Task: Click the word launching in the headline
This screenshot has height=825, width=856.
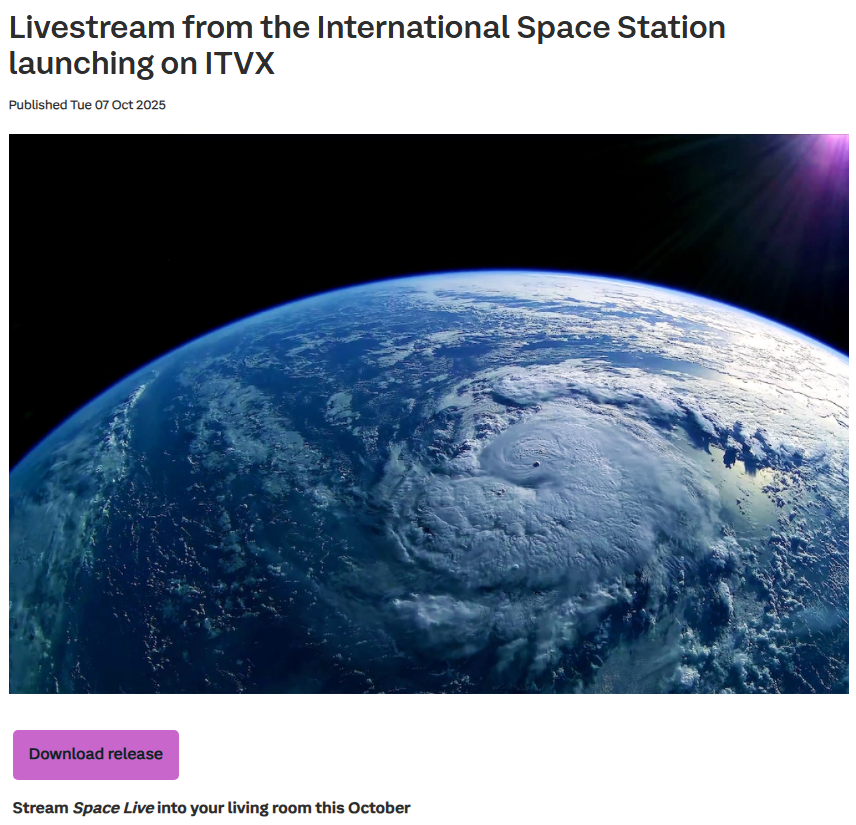Action: (x=75, y=63)
